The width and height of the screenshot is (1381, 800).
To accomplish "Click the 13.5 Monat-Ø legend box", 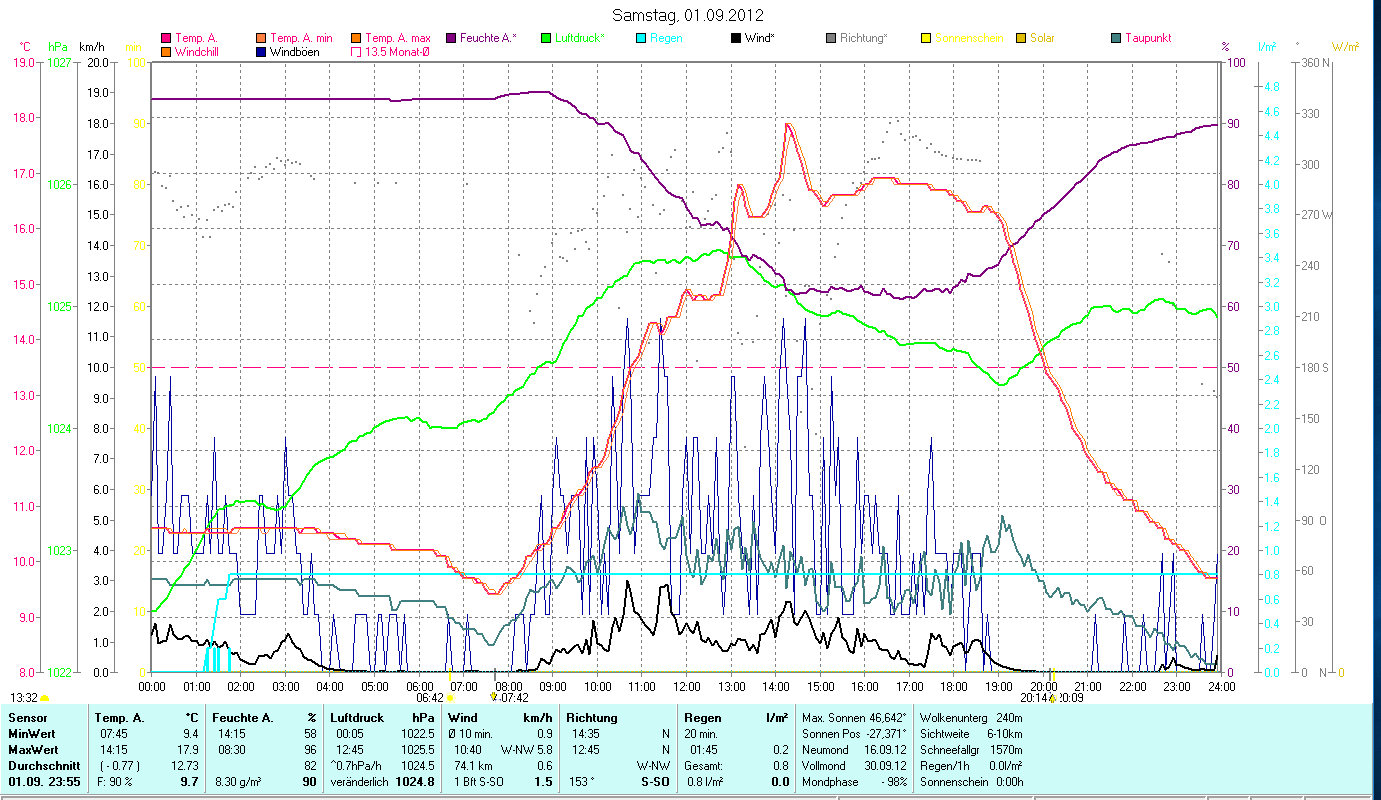I will point(356,51).
